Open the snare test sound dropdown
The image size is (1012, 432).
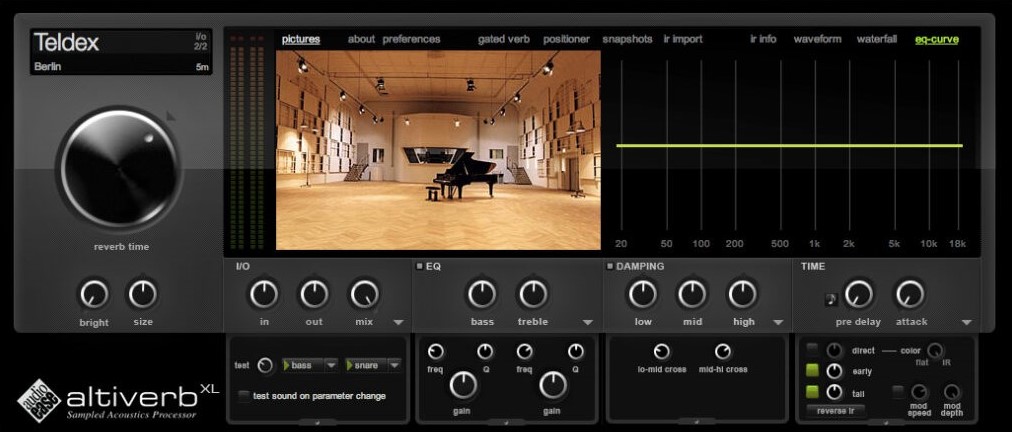tap(372, 366)
